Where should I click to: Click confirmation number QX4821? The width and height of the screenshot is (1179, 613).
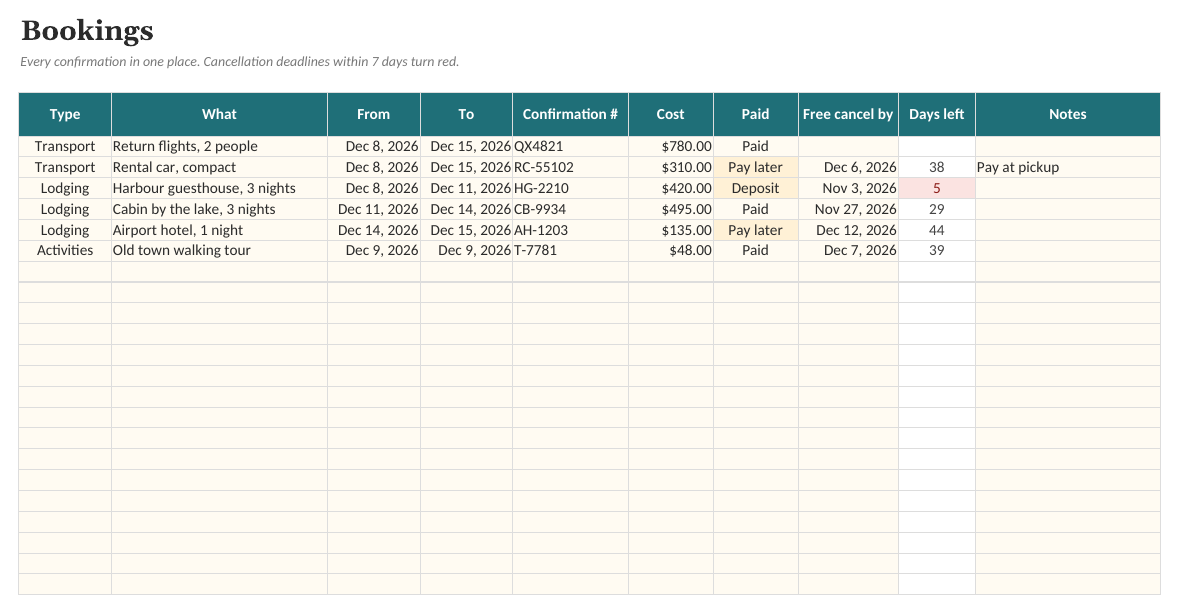(x=570, y=147)
